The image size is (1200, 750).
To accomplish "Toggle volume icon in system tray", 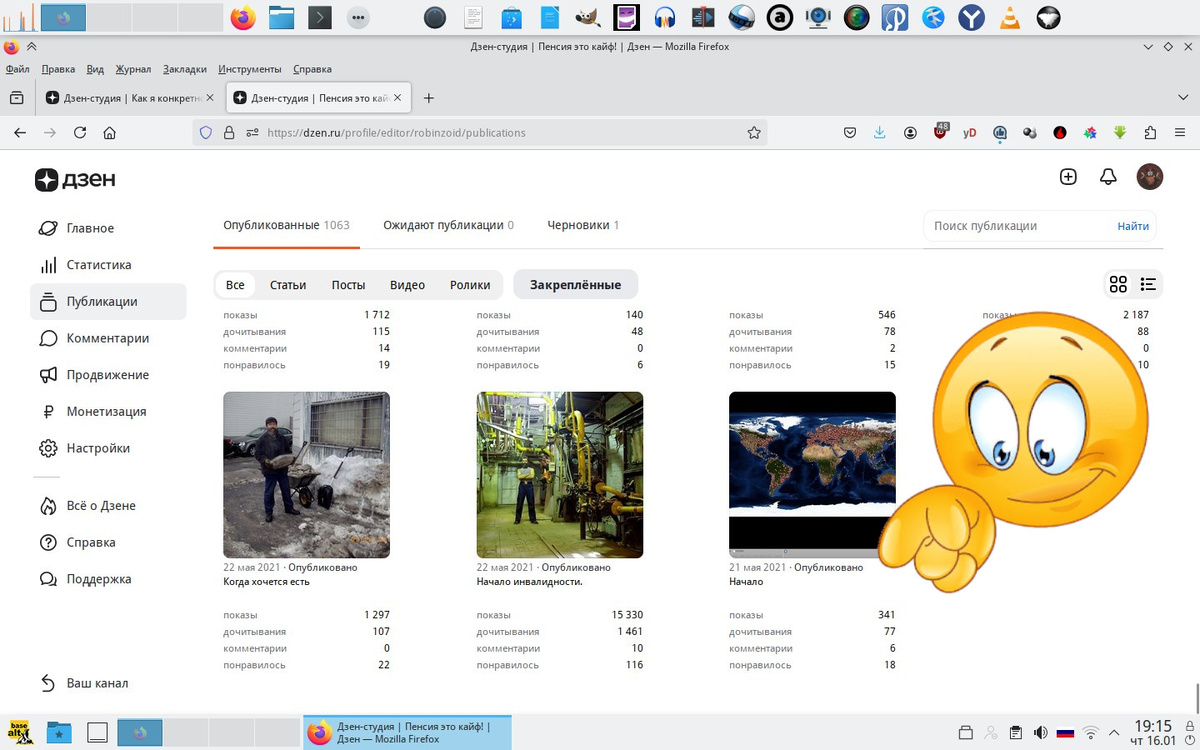I will [x=1040, y=732].
